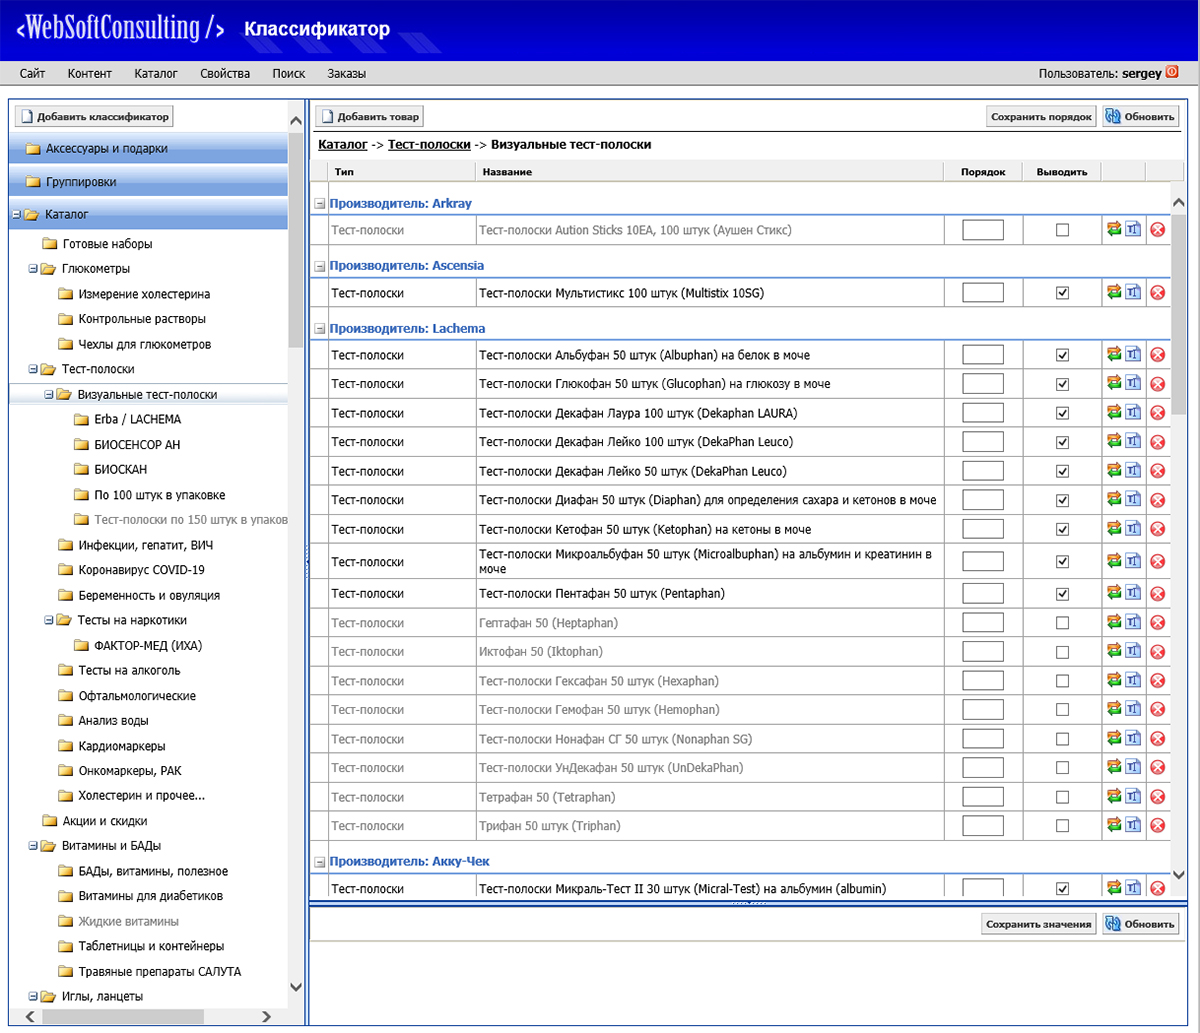Delete the Hexaphan product row
The height and width of the screenshot is (1033, 1200).
click(x=1158, y=680)
